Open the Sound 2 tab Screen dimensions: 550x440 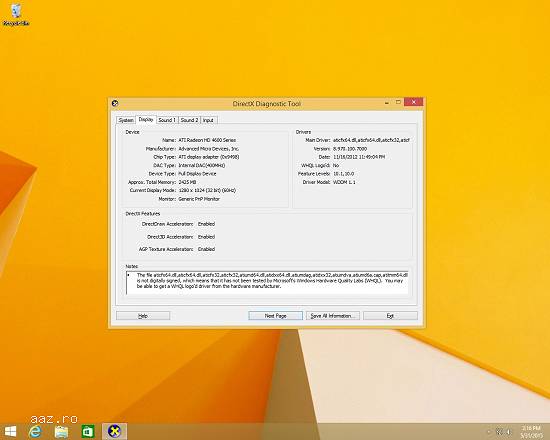point(189,120)
